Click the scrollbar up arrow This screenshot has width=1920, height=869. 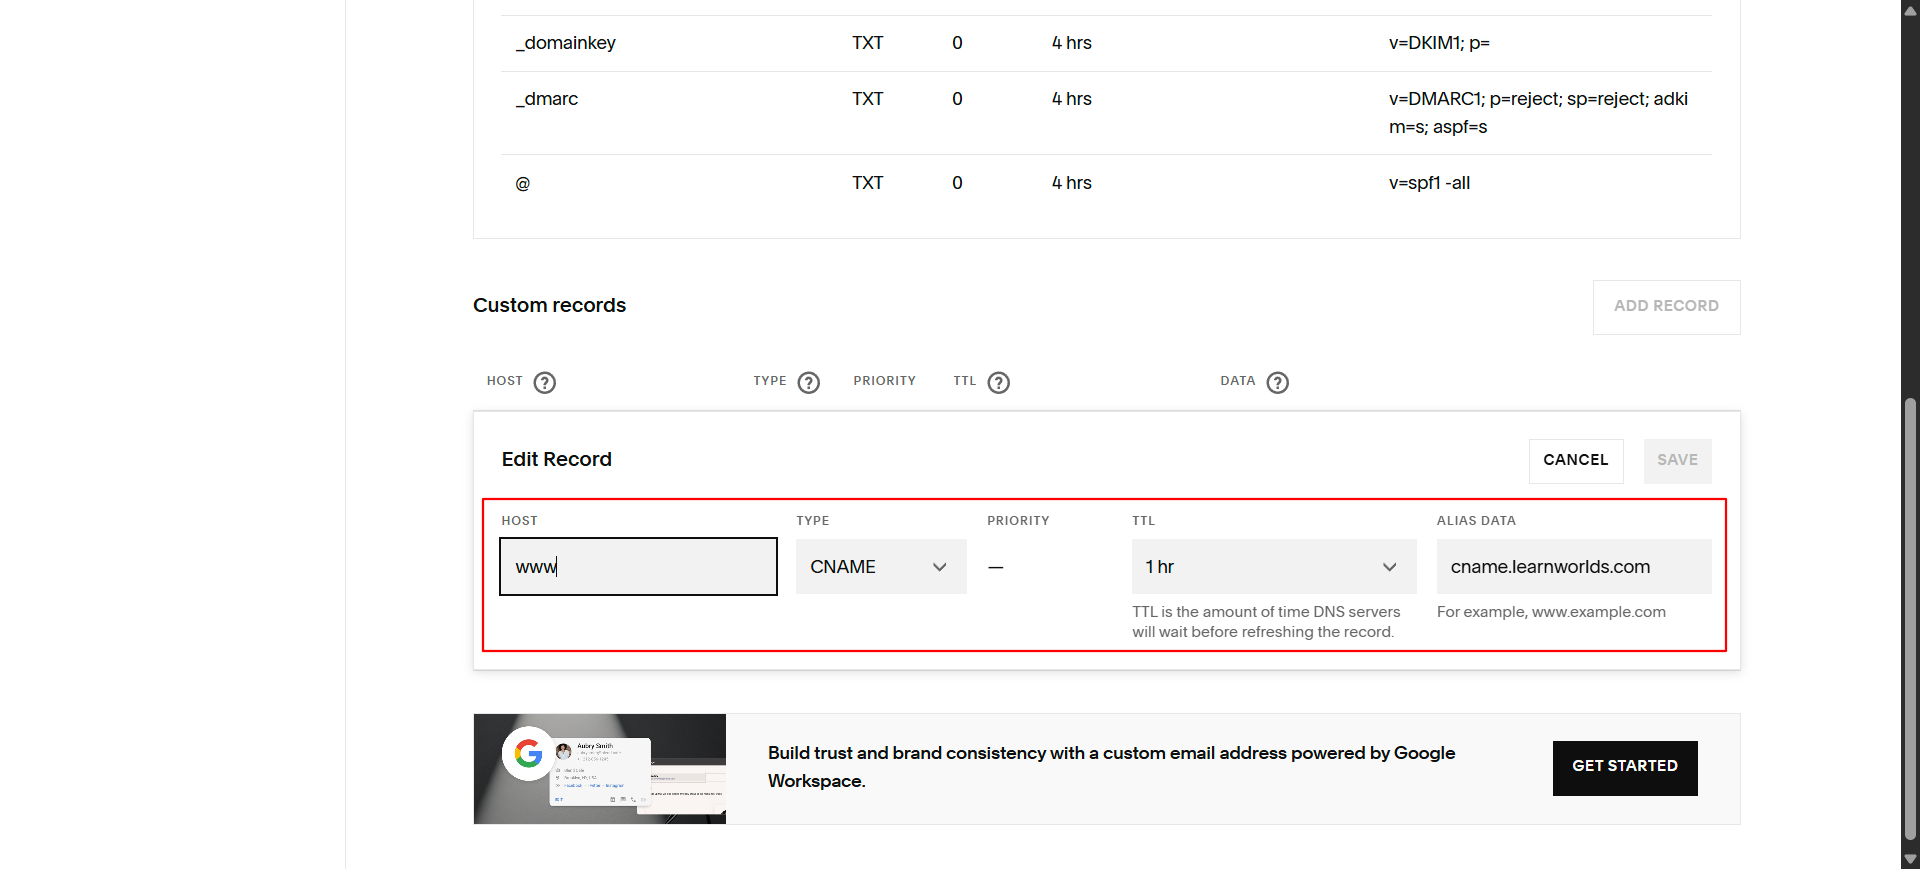tap(1910, 10)
